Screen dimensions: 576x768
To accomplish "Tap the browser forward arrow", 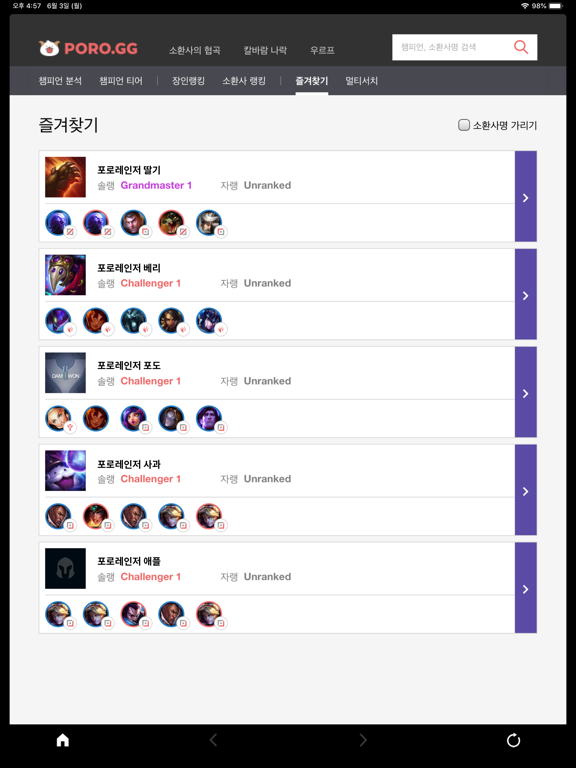I will pyautogui.click(x=363, y=740).
